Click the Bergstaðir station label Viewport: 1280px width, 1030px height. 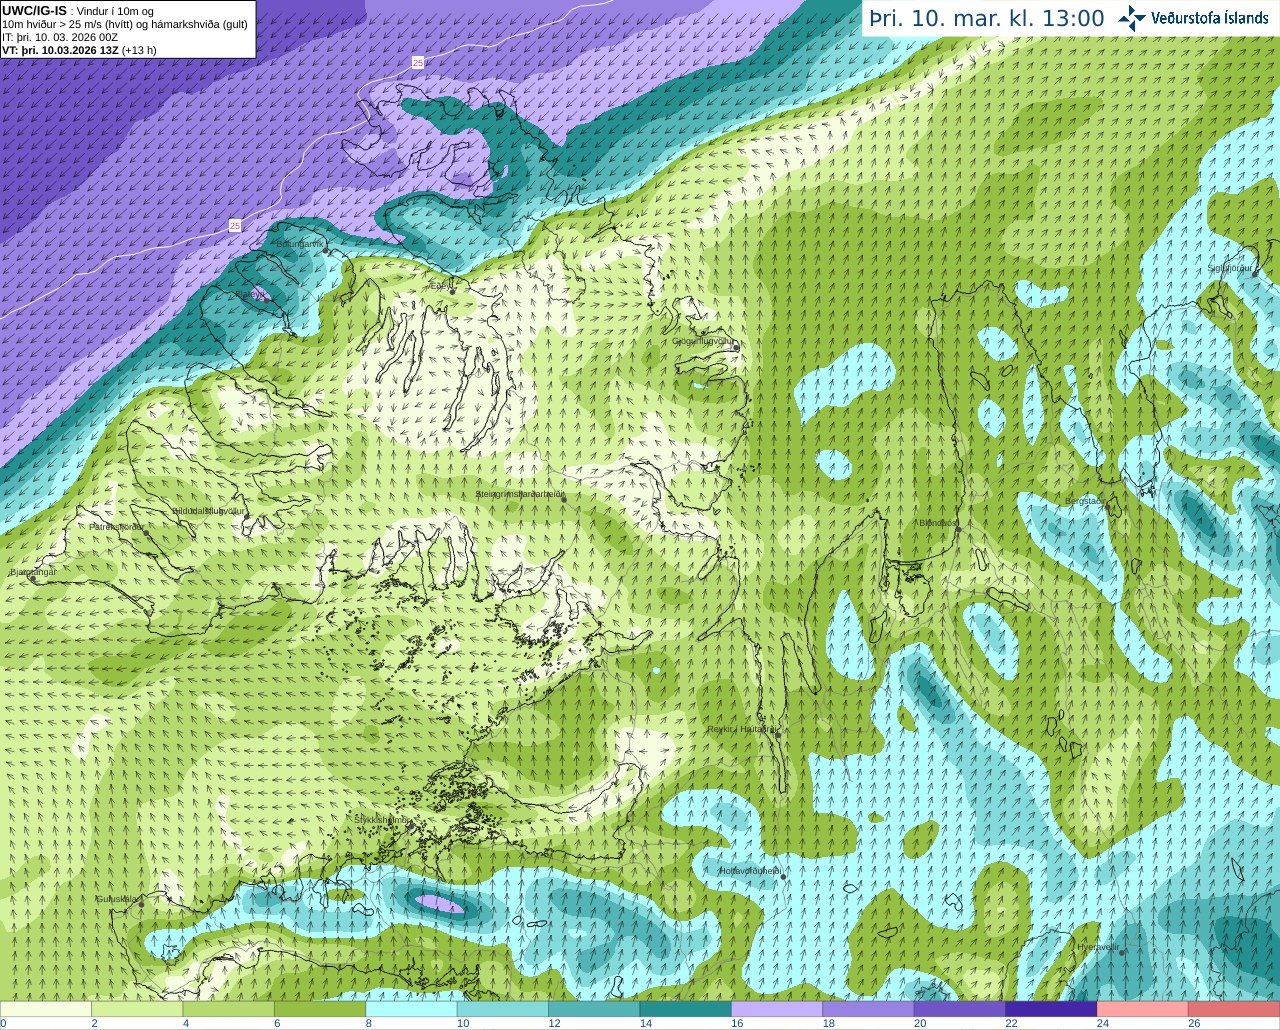[1086, 502]
